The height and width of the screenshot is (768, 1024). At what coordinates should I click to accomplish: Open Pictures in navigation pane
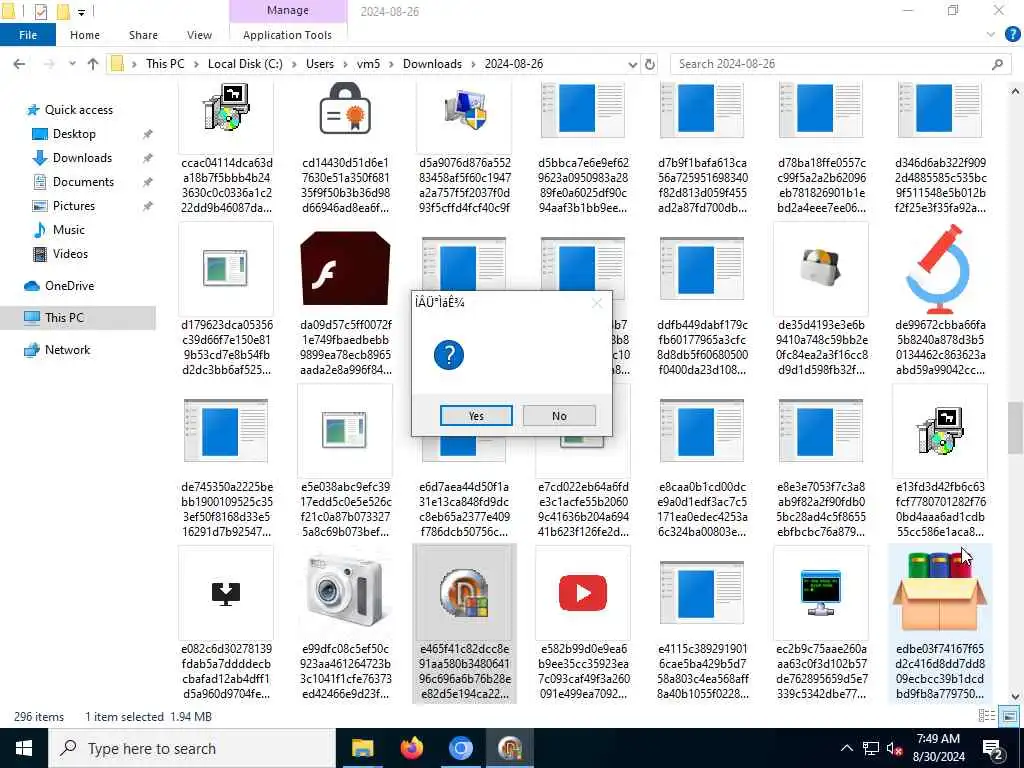click(x=74, y=206)
